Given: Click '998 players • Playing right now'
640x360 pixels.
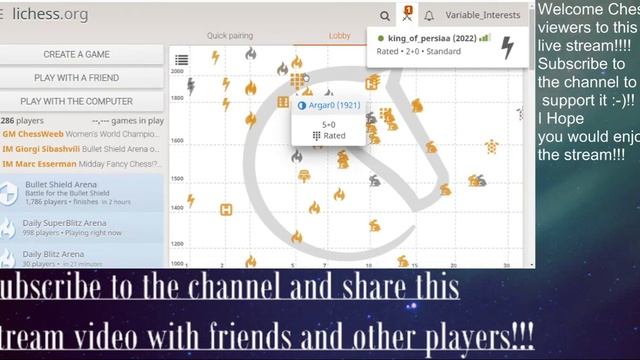Looking at the screenshot, I should [72, 233].
